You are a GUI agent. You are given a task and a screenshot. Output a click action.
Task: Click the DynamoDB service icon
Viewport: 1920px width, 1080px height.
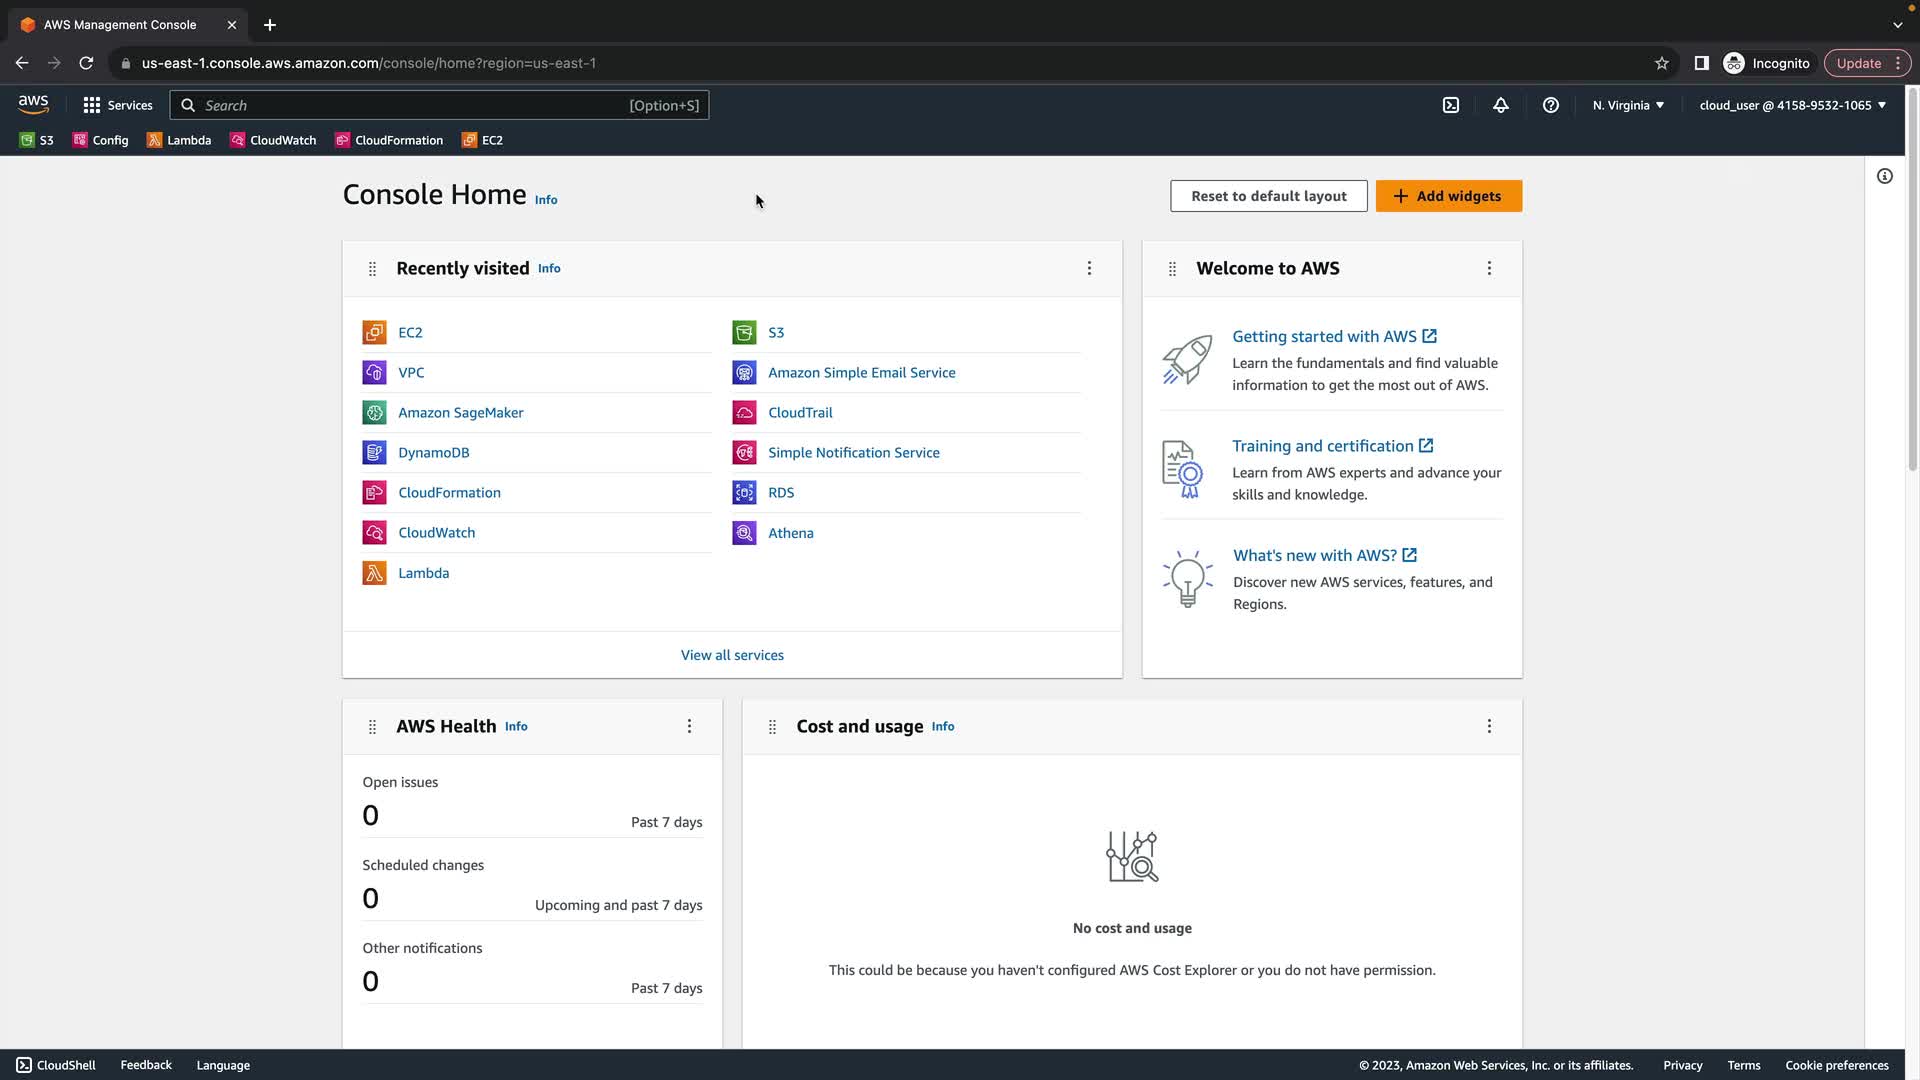(x=374, y=453)
